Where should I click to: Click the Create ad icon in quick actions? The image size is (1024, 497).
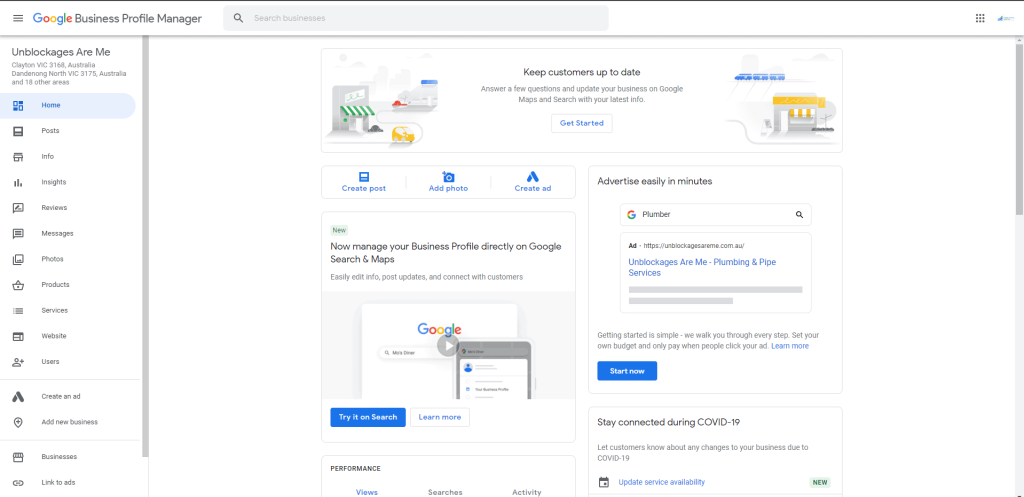(533, 176)
